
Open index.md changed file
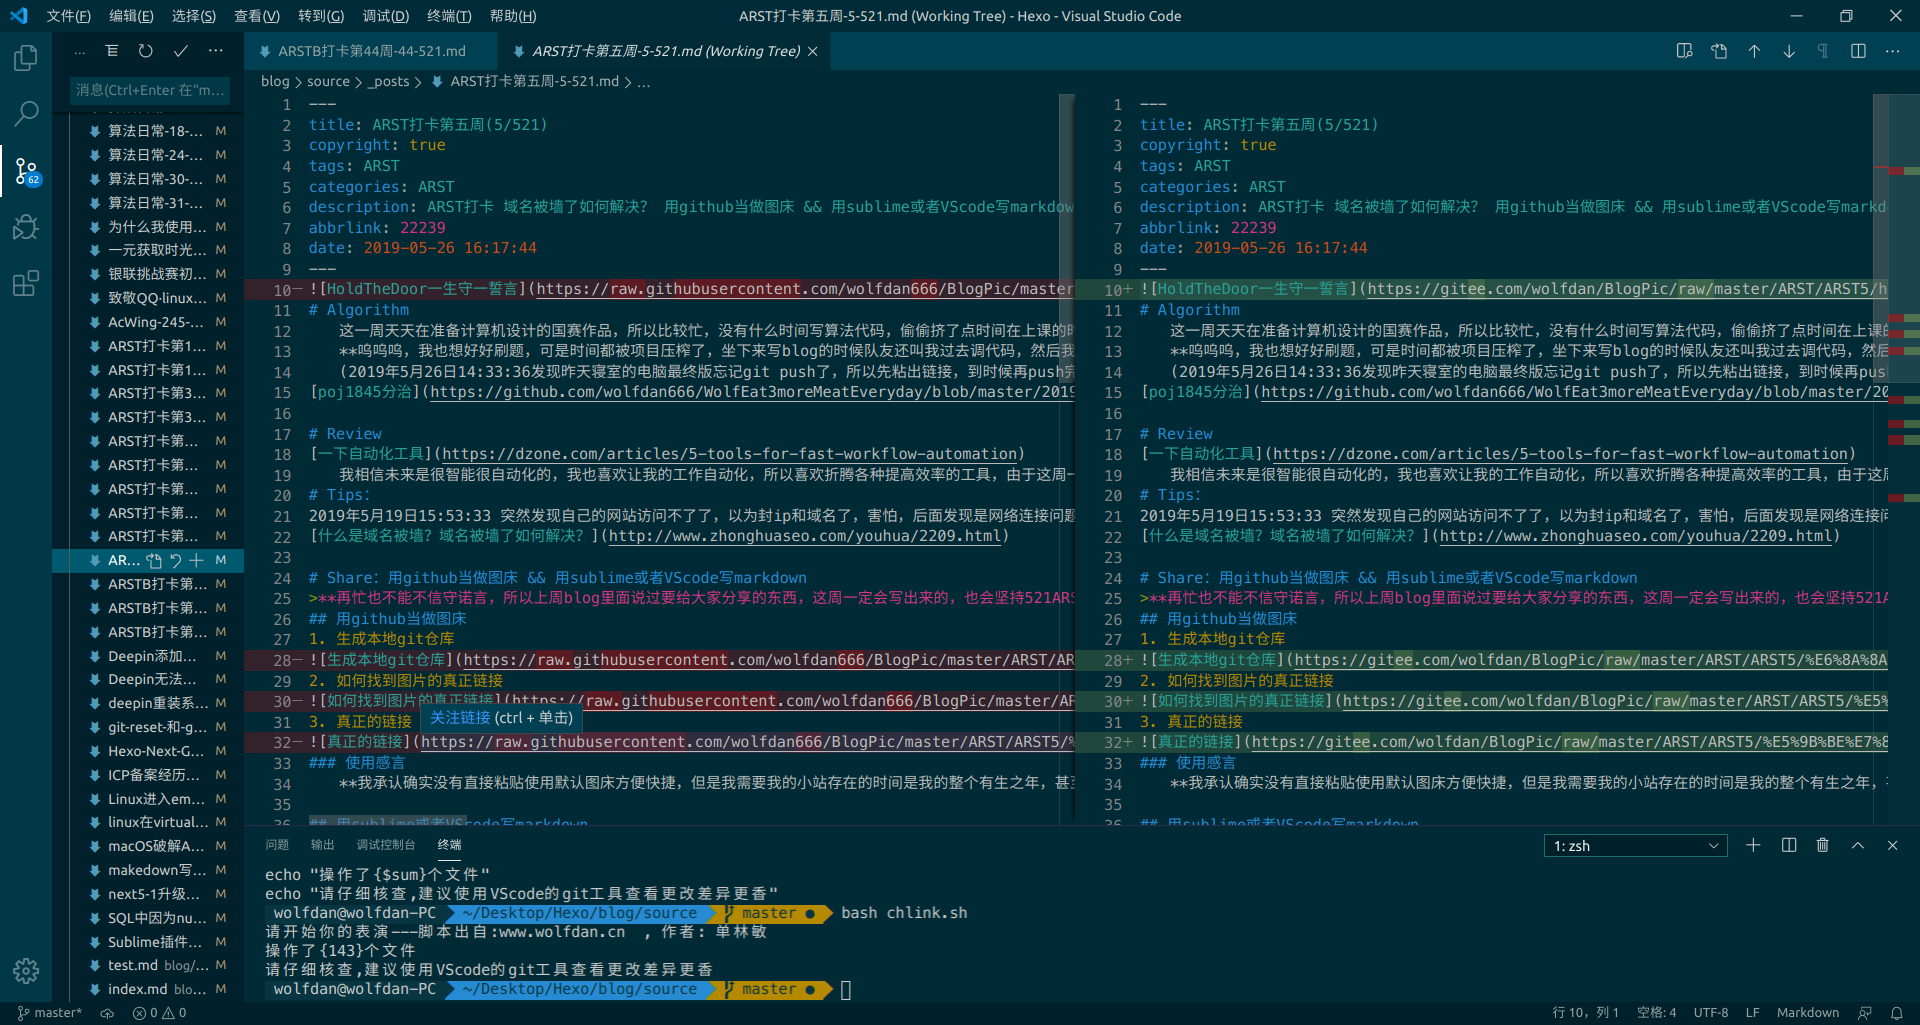(x=148, y=989)
